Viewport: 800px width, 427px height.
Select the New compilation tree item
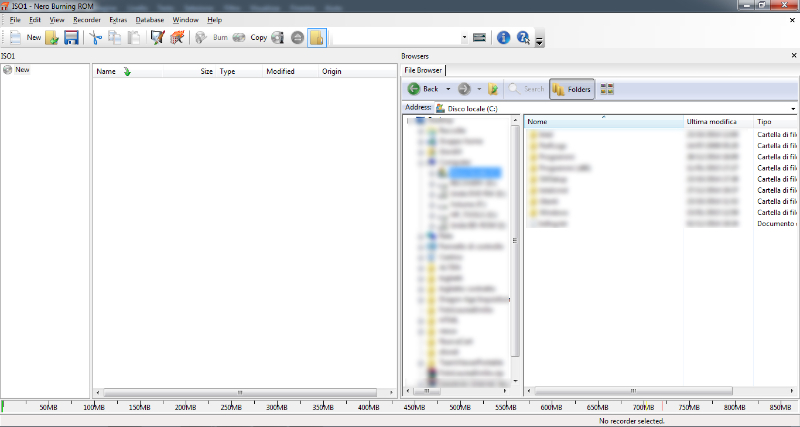pos(22,70)
